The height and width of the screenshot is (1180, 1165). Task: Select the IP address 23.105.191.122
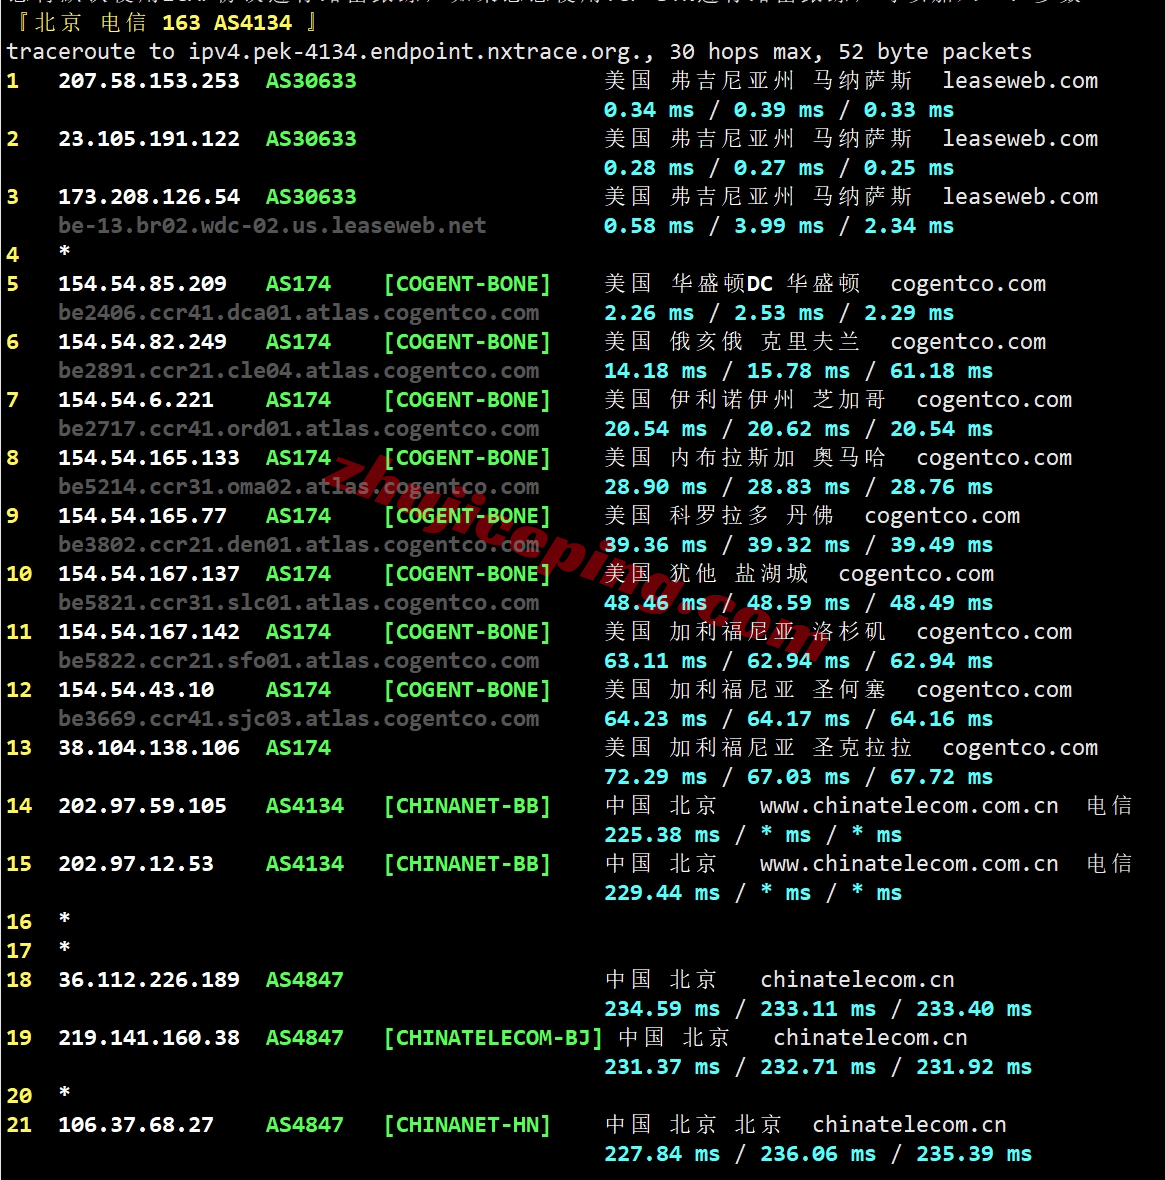coord(149,138)
